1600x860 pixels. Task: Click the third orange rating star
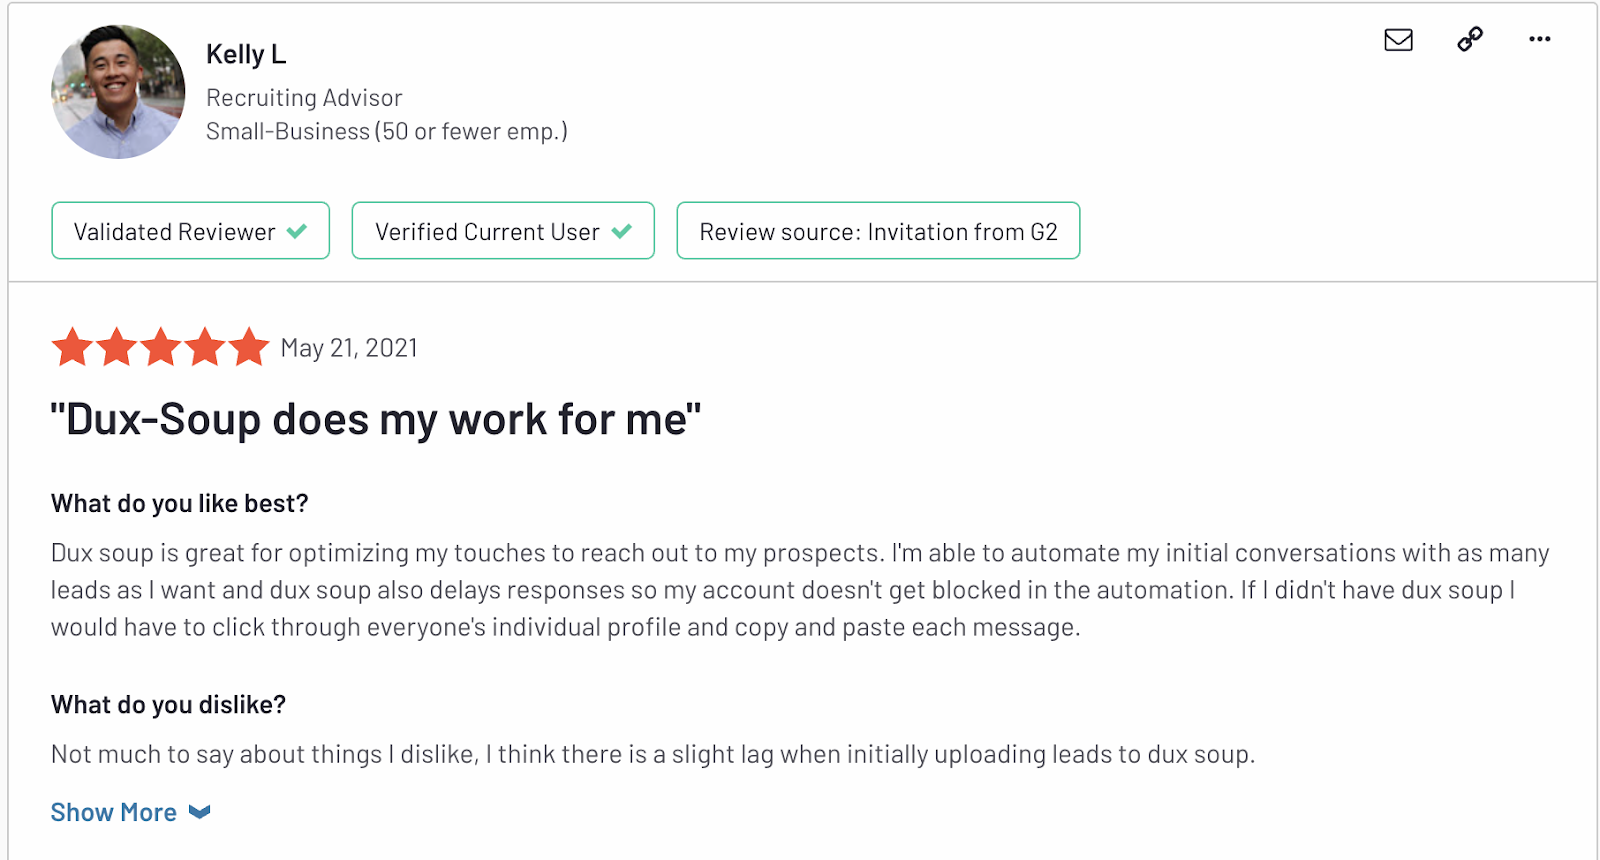click(x=161, y=348)
